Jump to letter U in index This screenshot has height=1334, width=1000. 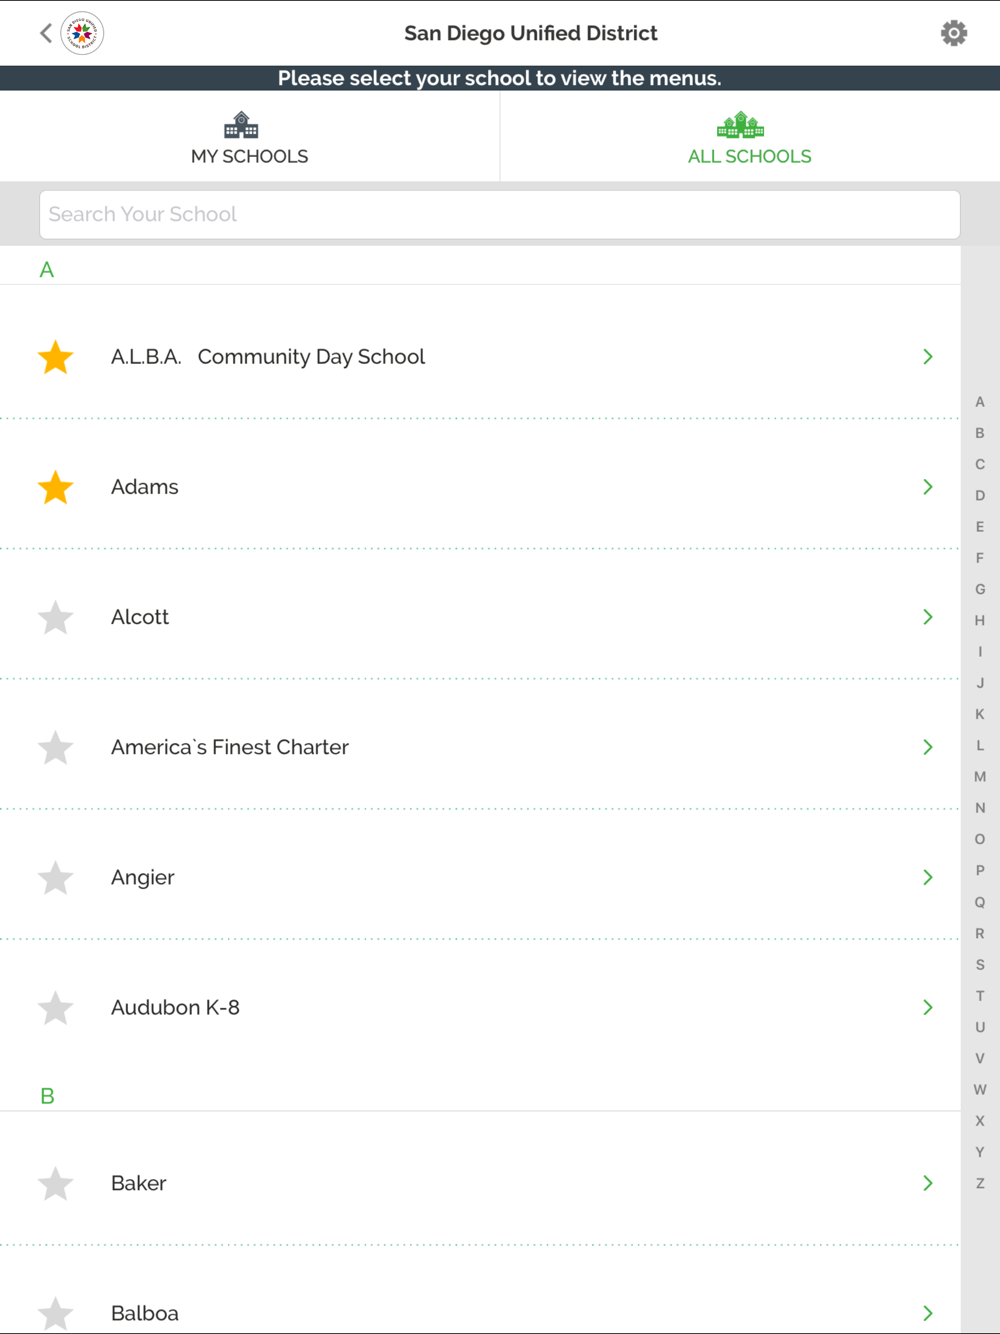point(980,1027)
